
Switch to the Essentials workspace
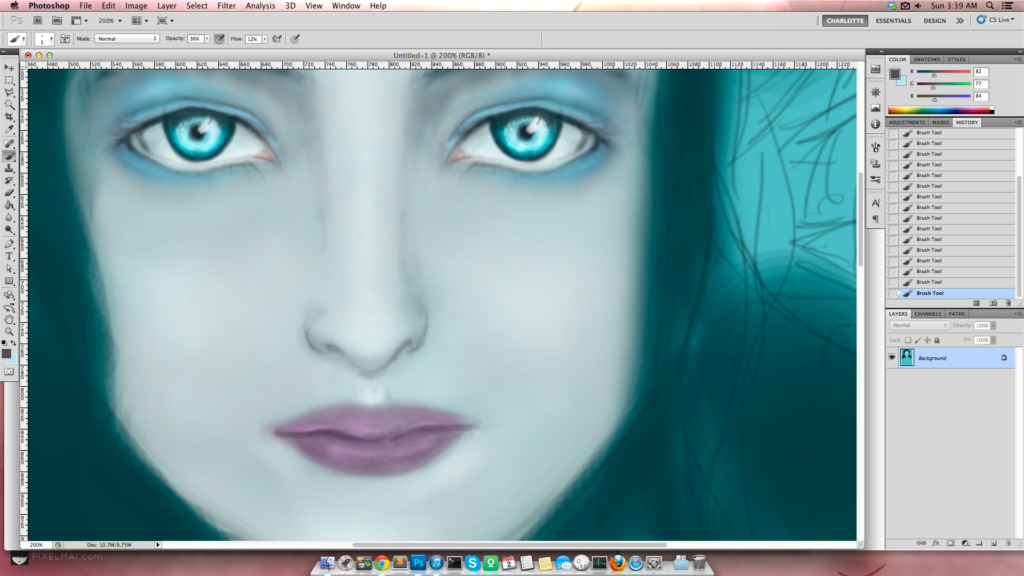tap(893, 21)
